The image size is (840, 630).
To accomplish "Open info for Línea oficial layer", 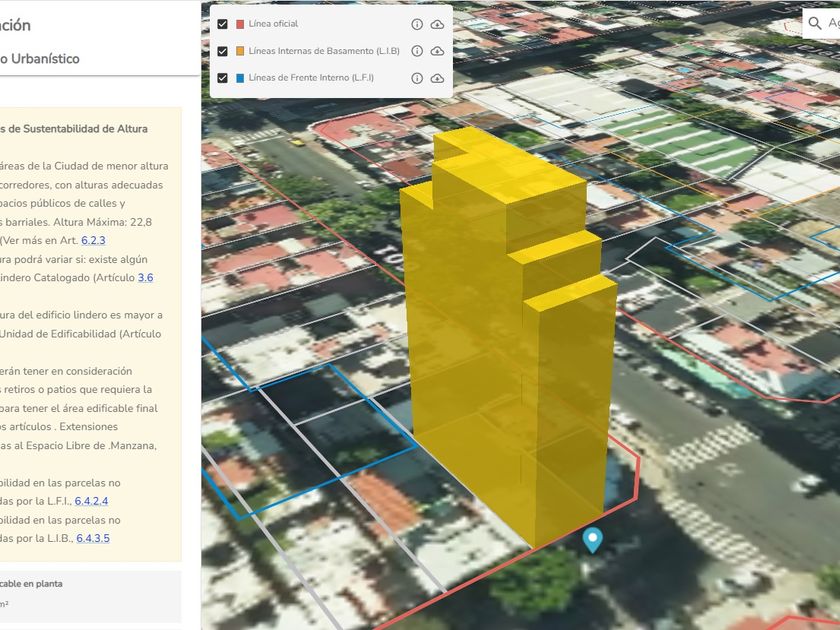I will click(417, 24).
